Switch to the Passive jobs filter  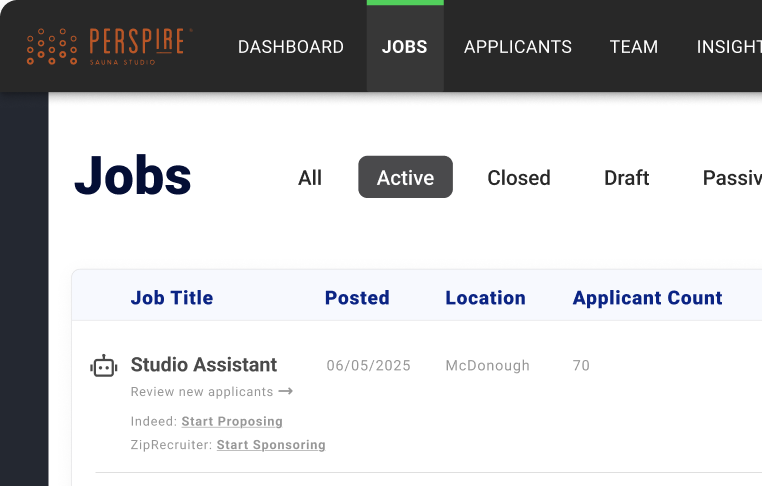pyautogui.click(x=732, y=178)
